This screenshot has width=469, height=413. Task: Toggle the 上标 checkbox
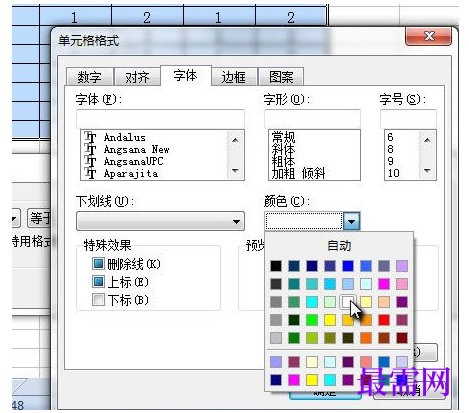[98, 282]
